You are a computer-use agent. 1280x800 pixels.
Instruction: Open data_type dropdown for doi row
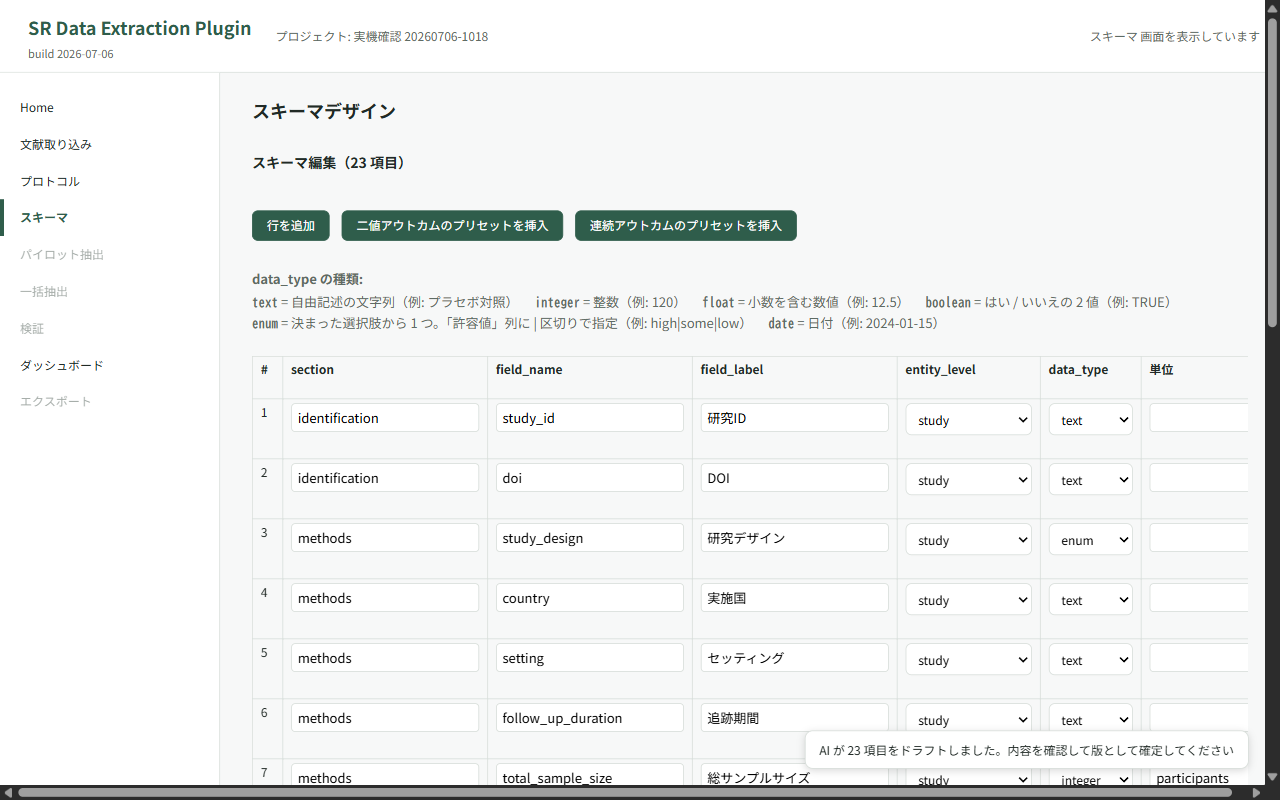(1091, 480)
